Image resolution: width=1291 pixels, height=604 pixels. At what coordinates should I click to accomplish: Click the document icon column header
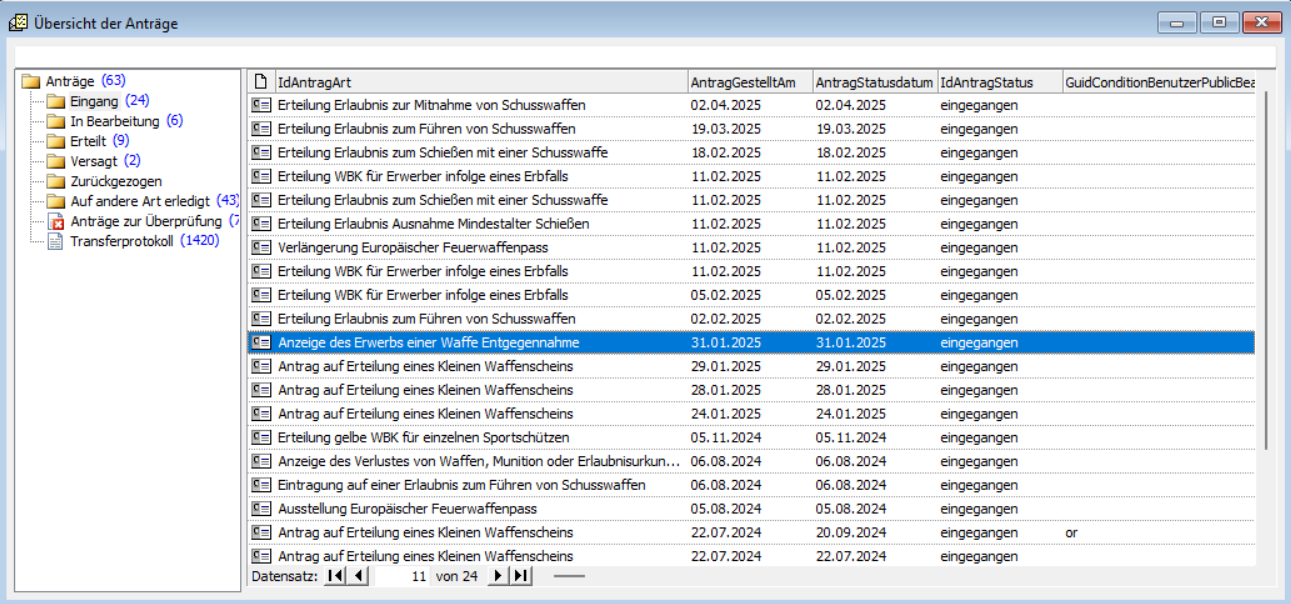pyautogui.click(x=261, y=82)
